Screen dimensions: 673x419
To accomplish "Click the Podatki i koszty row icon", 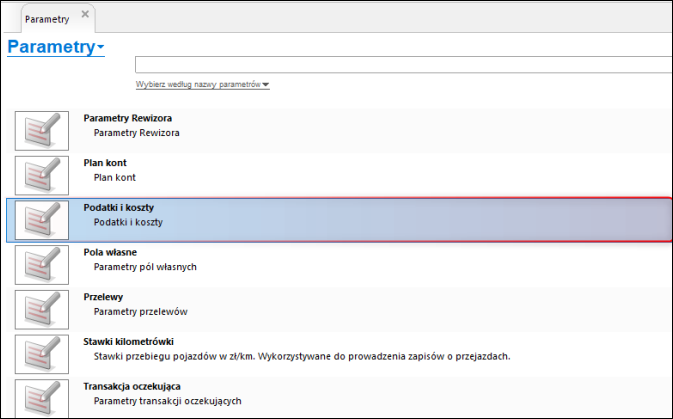I will pos(42,220).
